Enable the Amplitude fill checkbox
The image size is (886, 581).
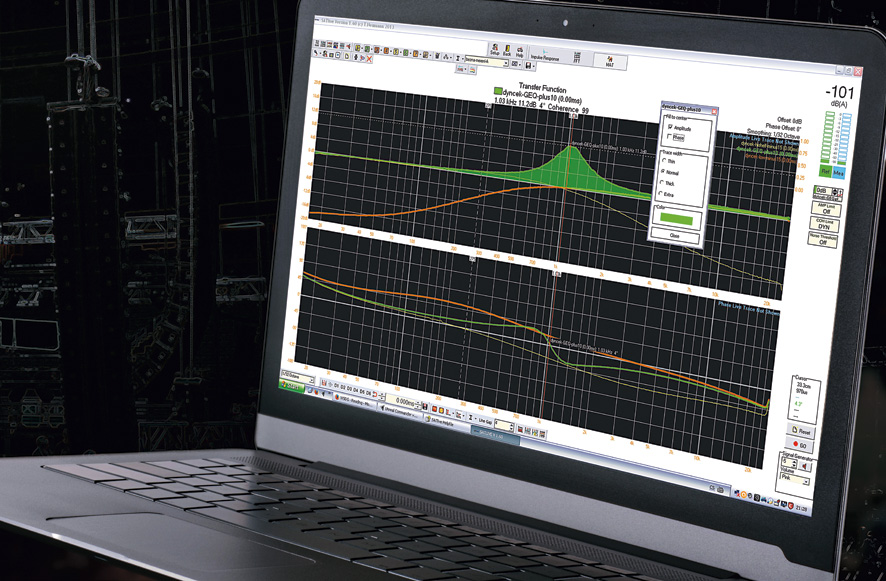(x=670, y=127)
